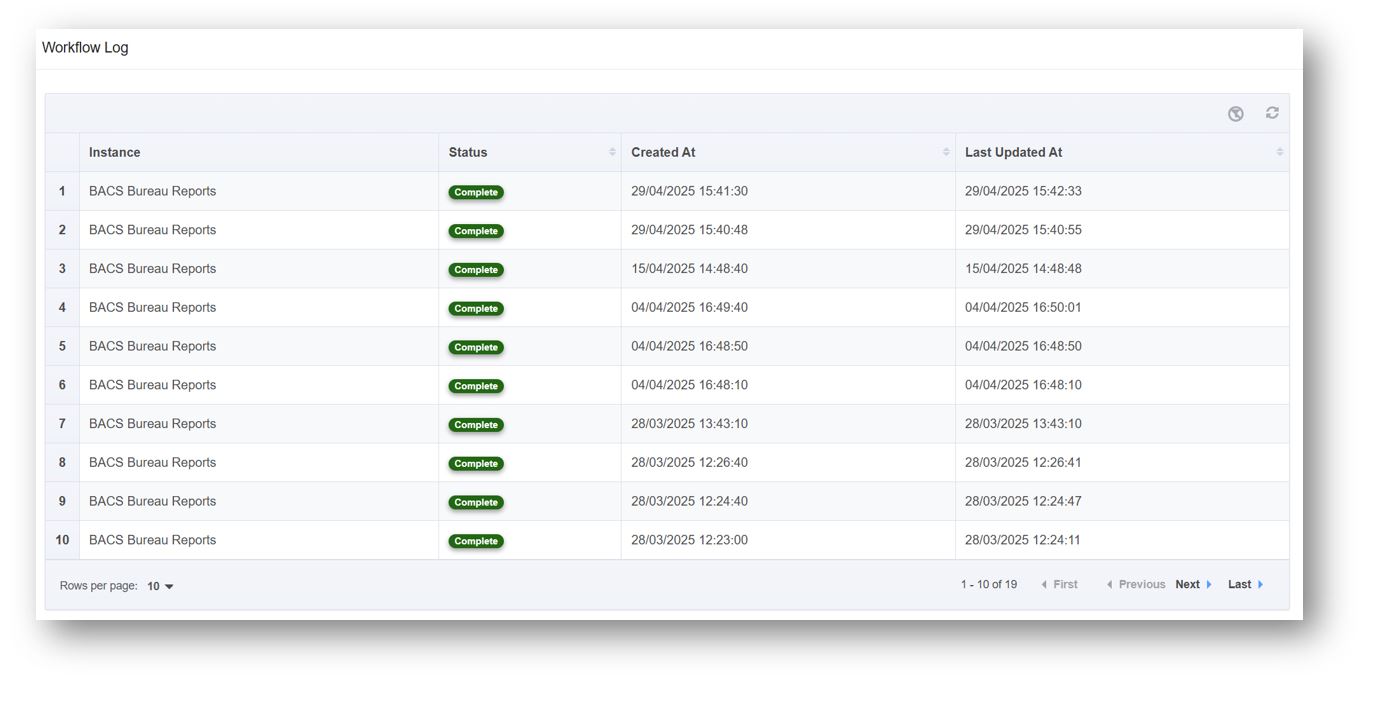Click the Workflow Log title
This screenshot has height=708, width=1393.
[x=85, y=47]
